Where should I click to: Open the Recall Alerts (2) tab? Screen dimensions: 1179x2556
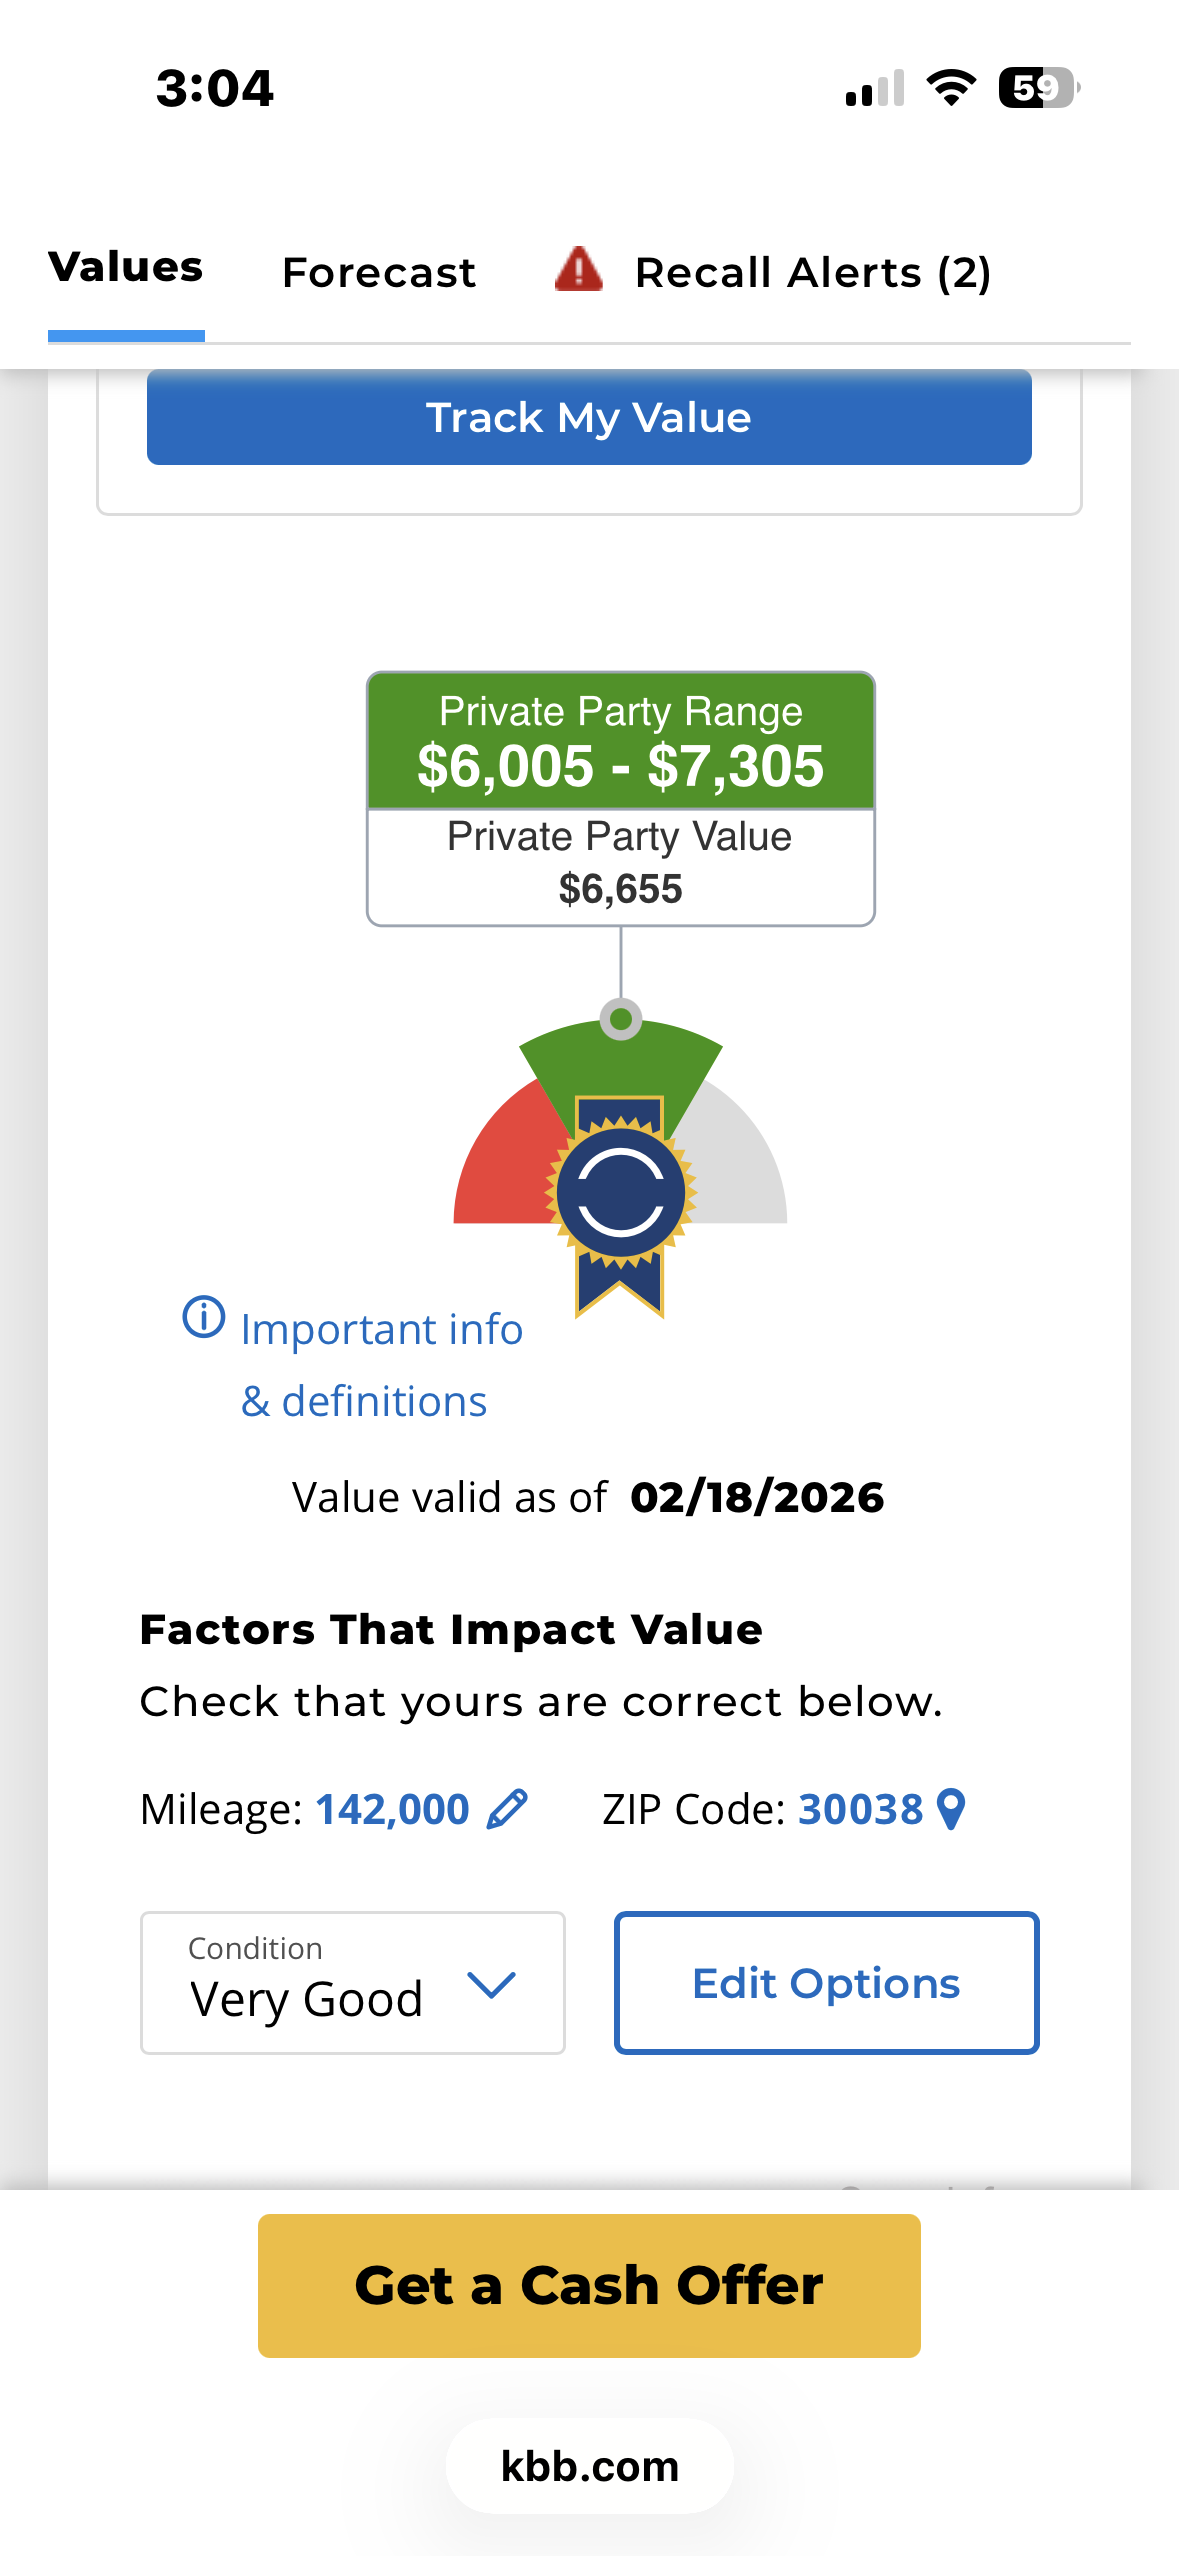tap(812, 273)
